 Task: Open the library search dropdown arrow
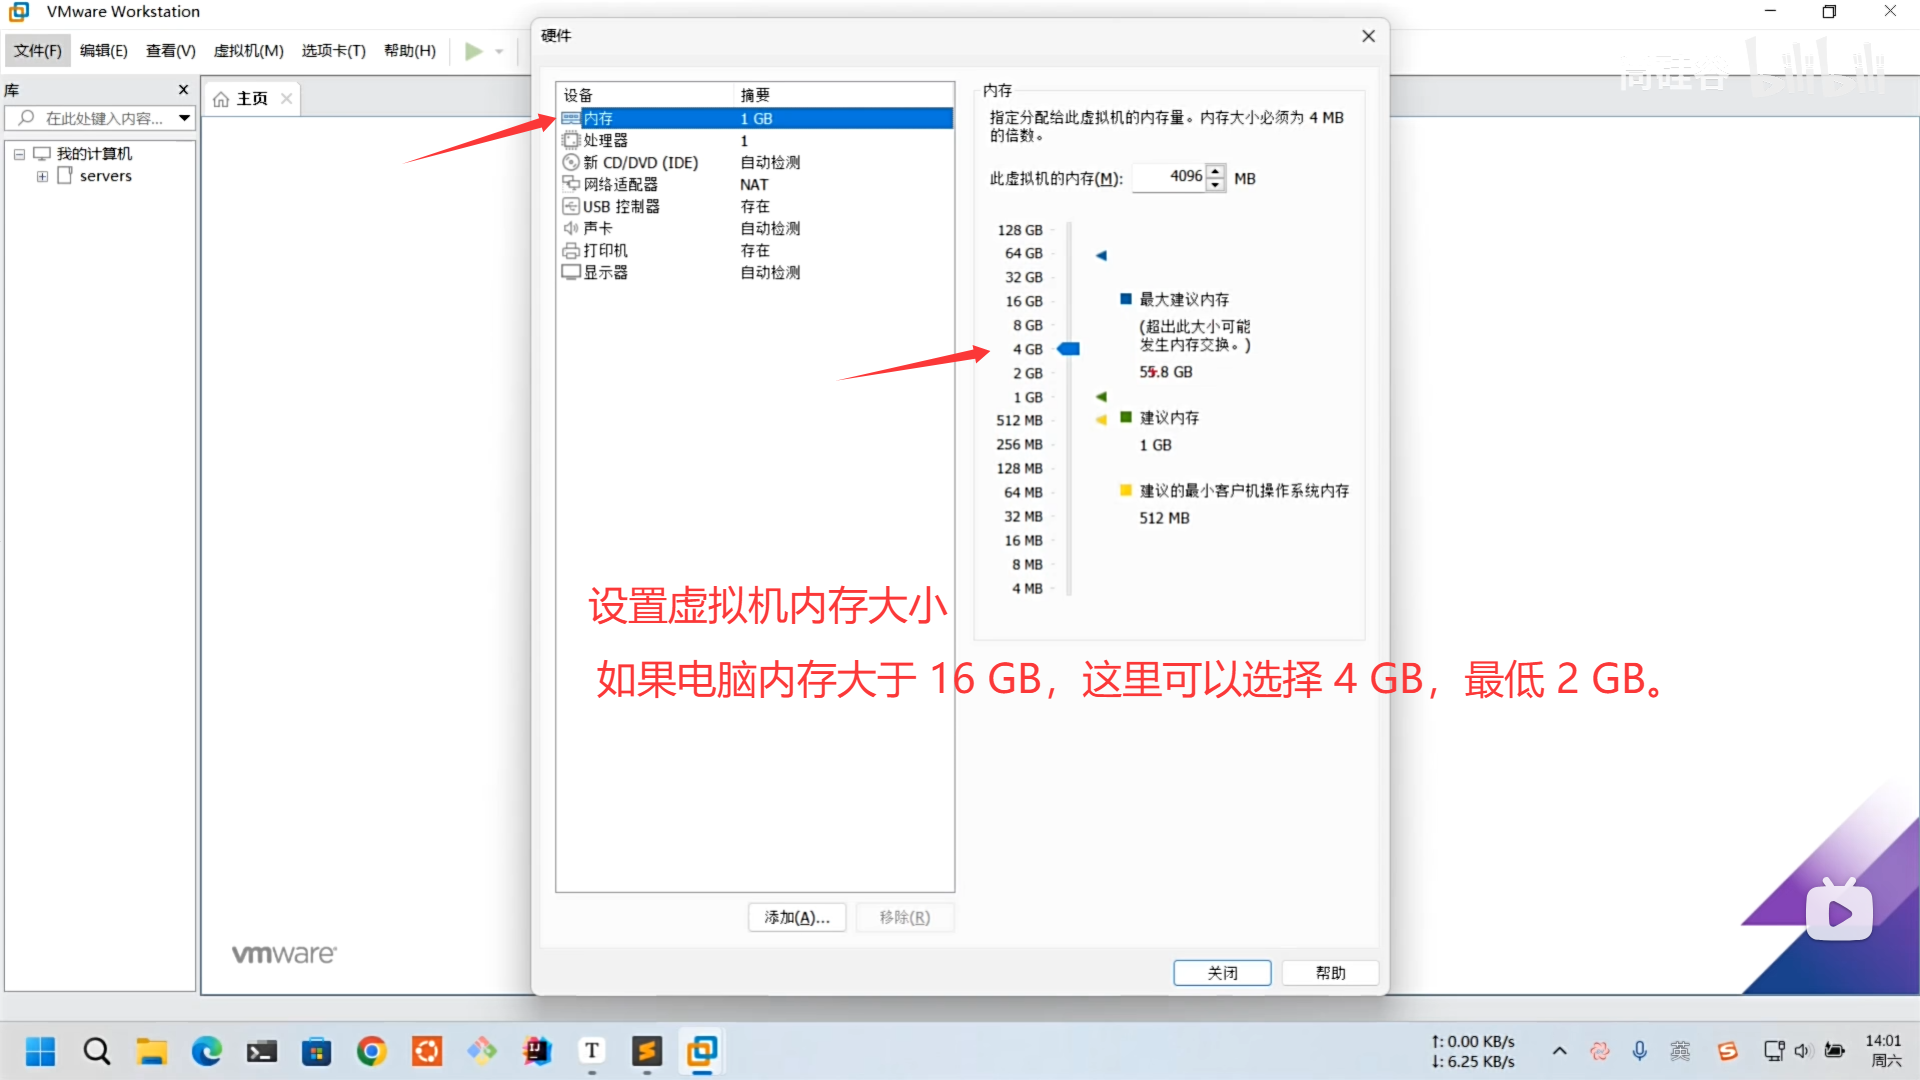click(185, 118)
